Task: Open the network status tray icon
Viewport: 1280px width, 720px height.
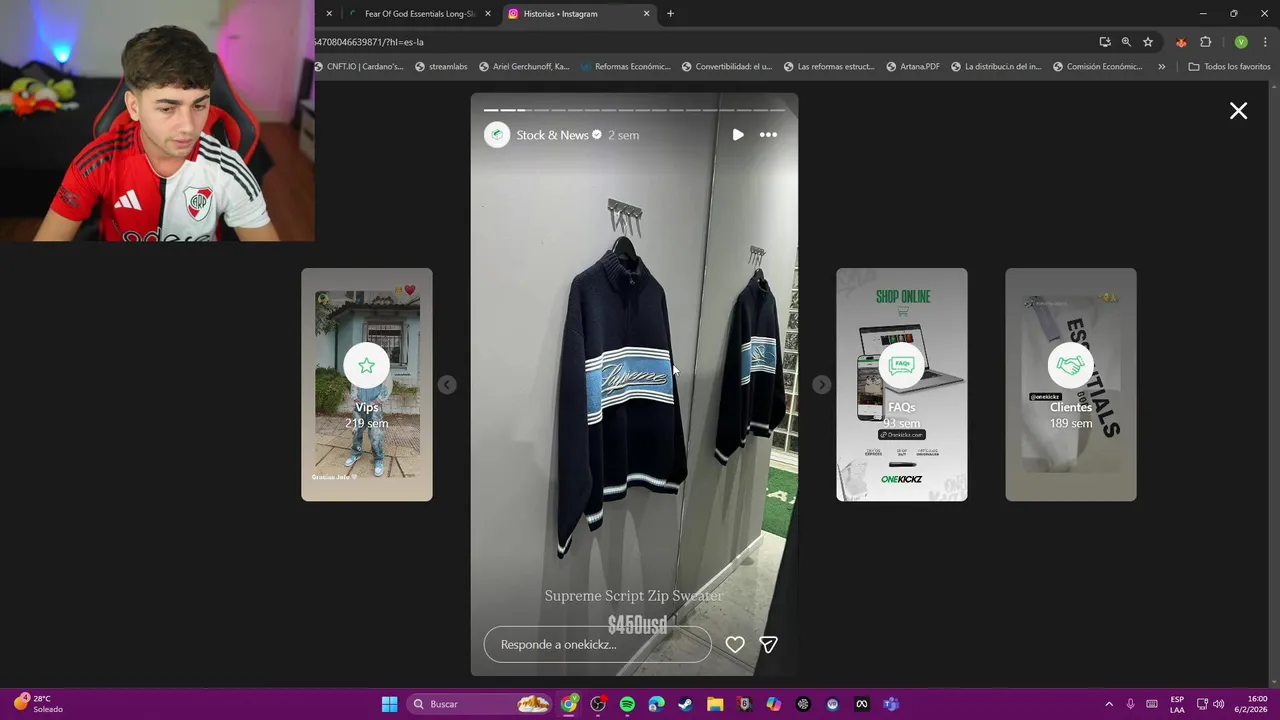Action: pyautogui.click(x=1202, y=704)
